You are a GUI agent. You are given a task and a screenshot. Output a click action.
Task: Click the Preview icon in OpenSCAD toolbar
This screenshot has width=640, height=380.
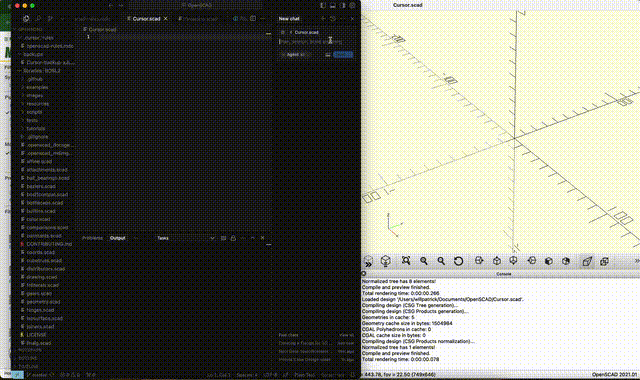[368, 261]
